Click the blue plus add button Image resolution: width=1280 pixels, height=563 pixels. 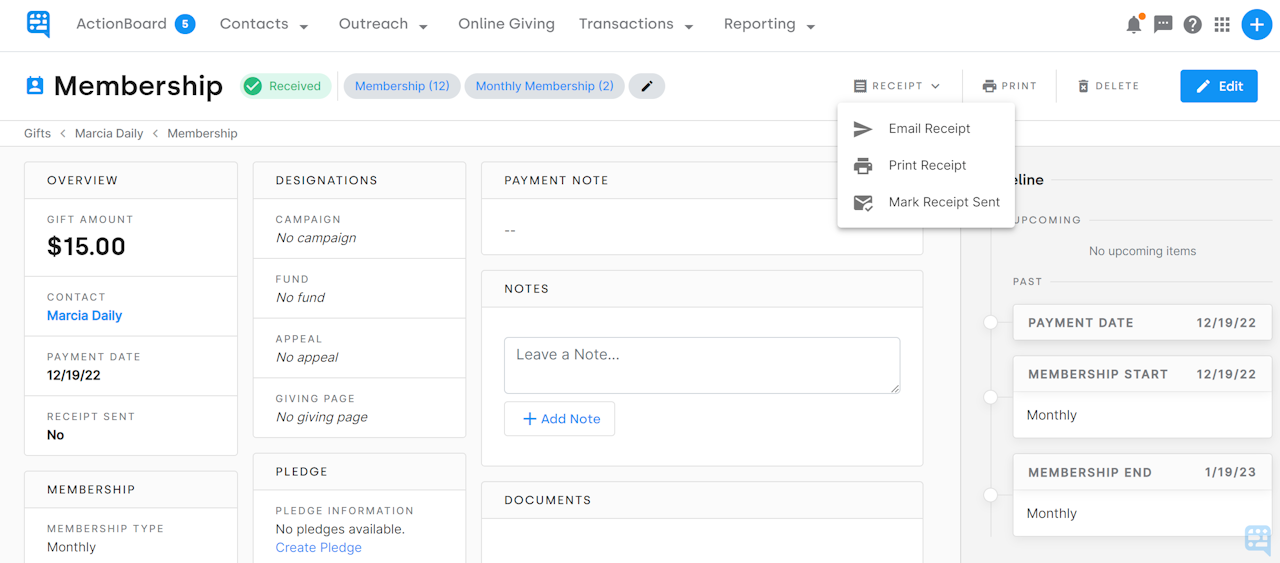[1256, 25]
